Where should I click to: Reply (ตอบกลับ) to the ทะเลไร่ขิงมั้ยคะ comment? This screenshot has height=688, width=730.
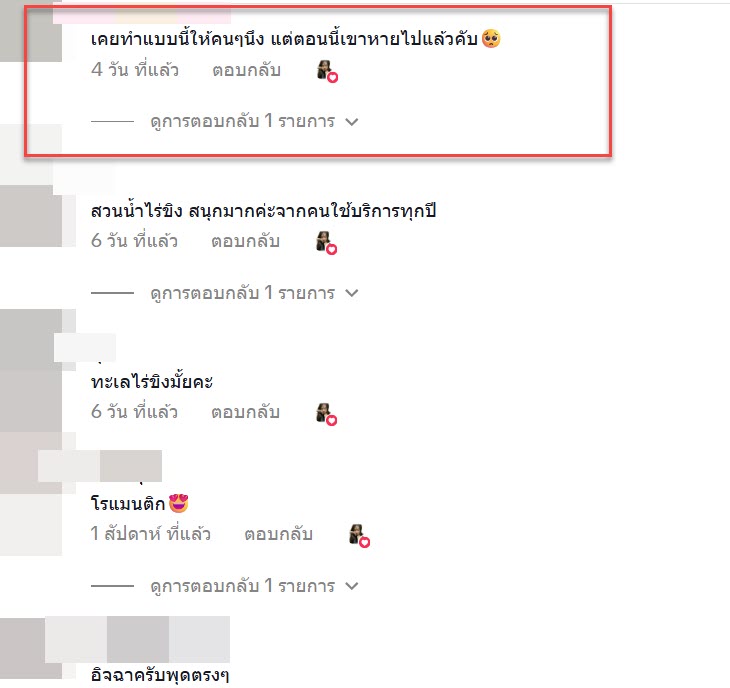245,412
